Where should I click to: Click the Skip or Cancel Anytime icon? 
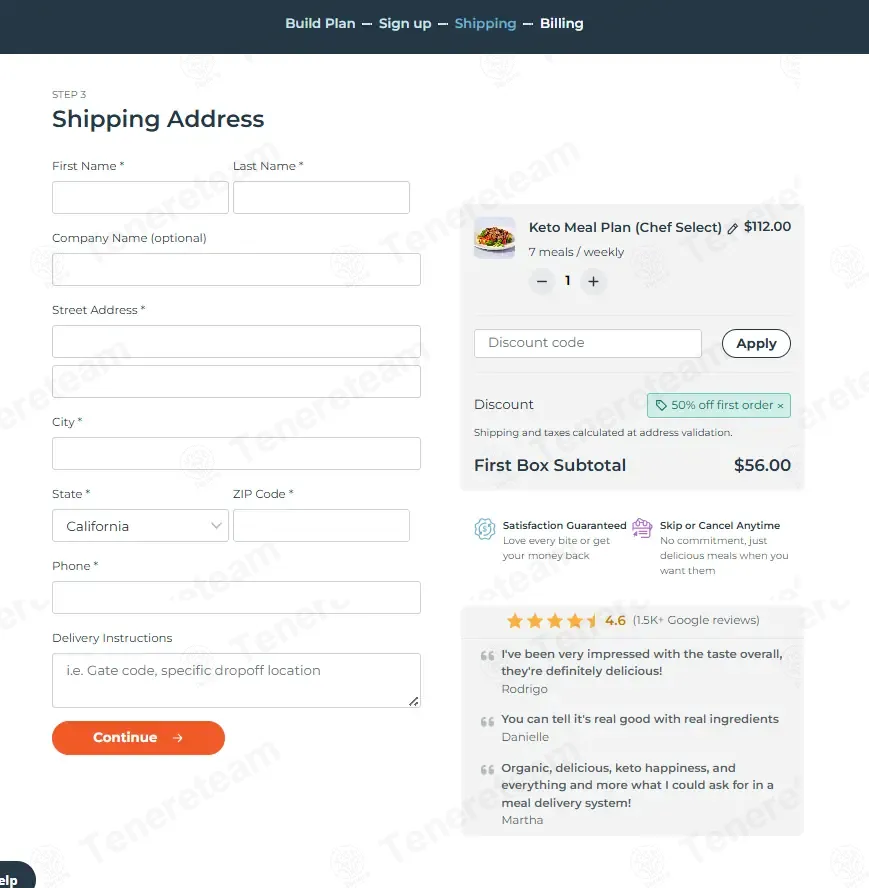[642, 528]
